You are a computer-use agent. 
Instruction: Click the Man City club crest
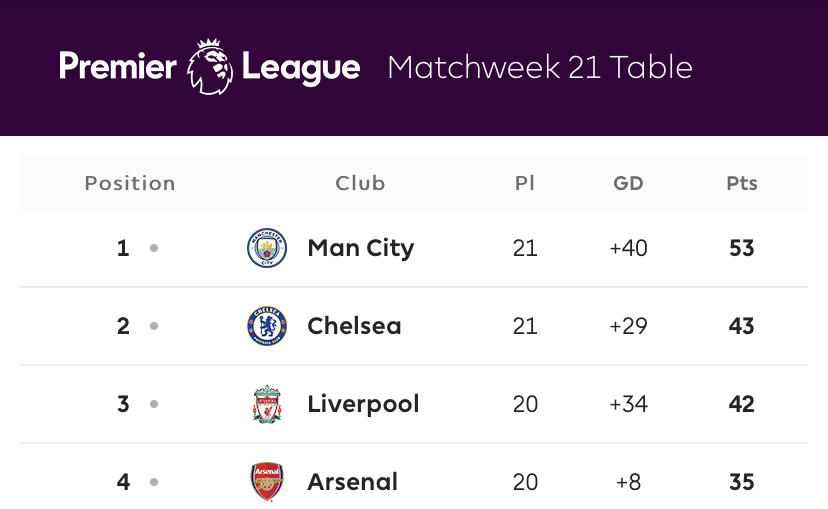coord(267,248)
